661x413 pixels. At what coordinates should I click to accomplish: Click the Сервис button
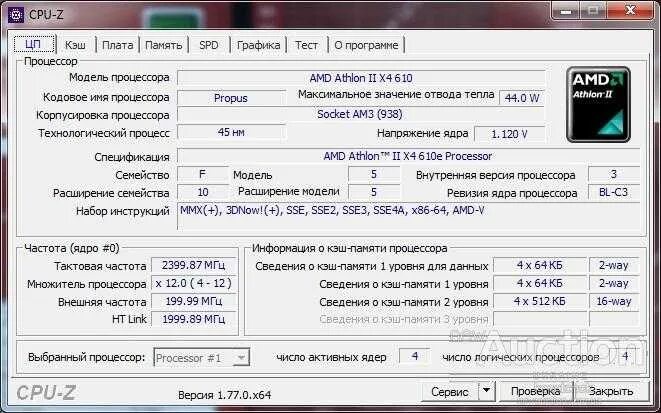click(449, 392)
